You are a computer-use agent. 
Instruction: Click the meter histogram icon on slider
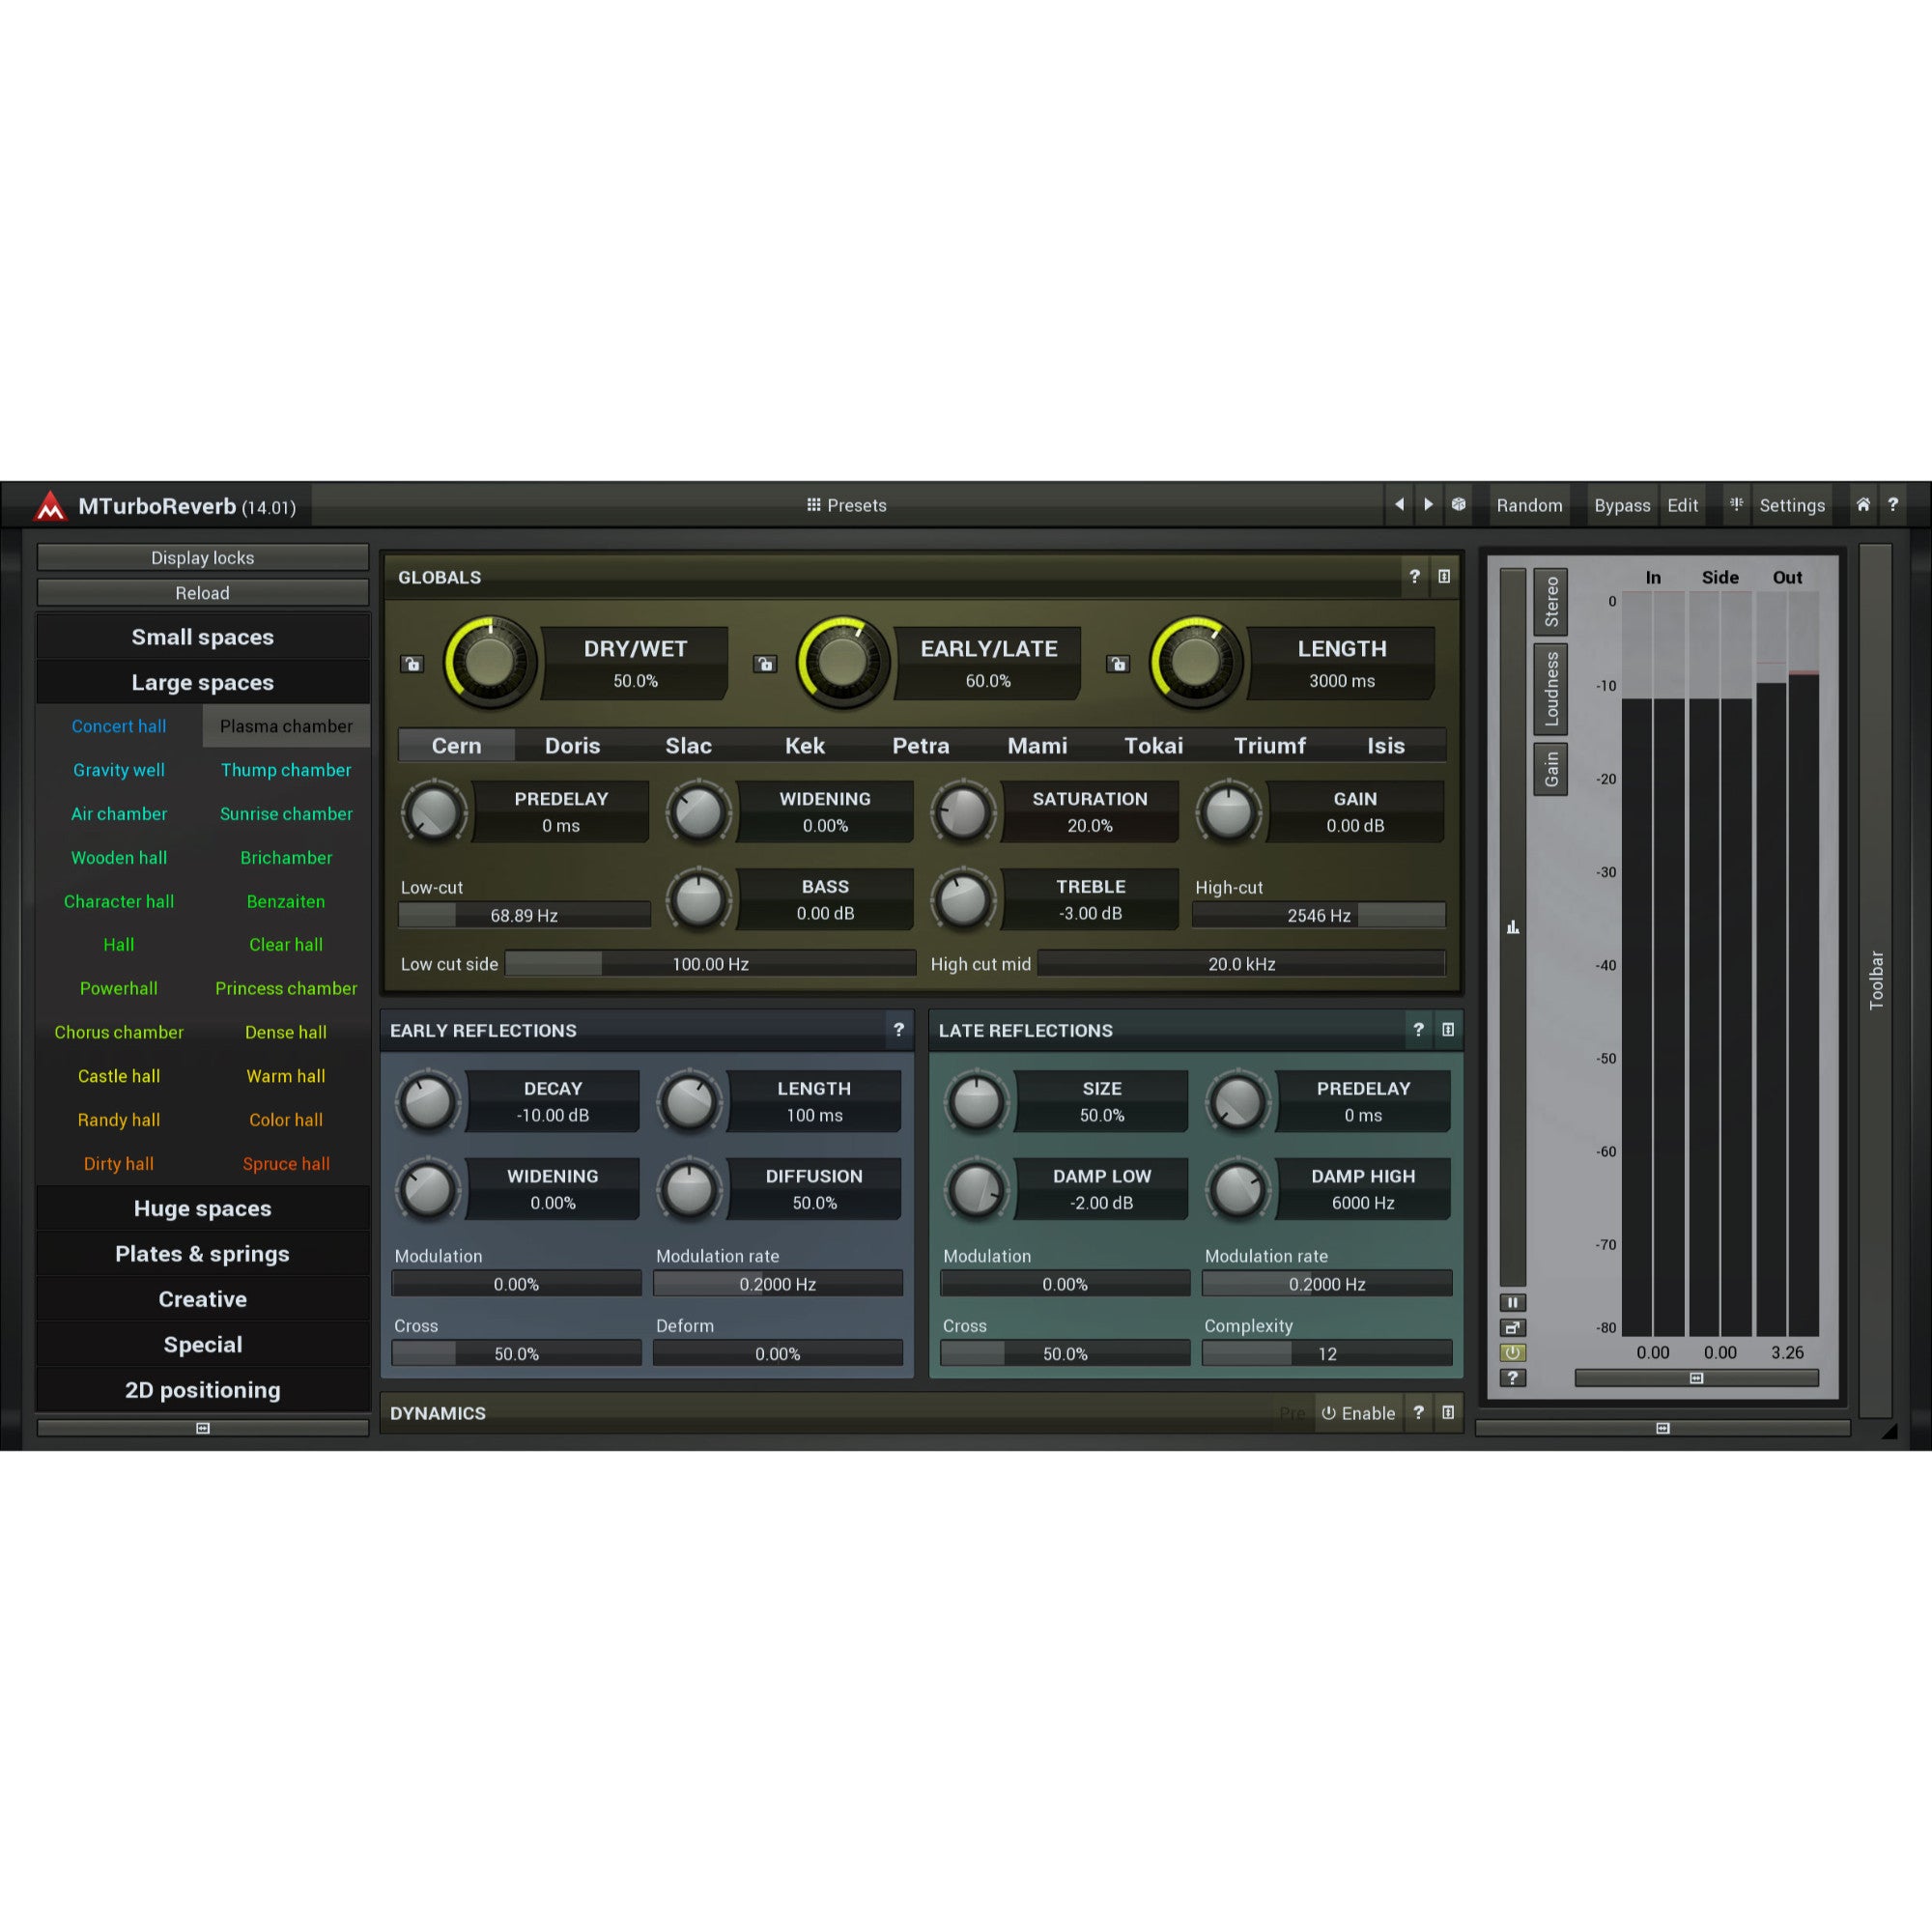(1513, 927)
